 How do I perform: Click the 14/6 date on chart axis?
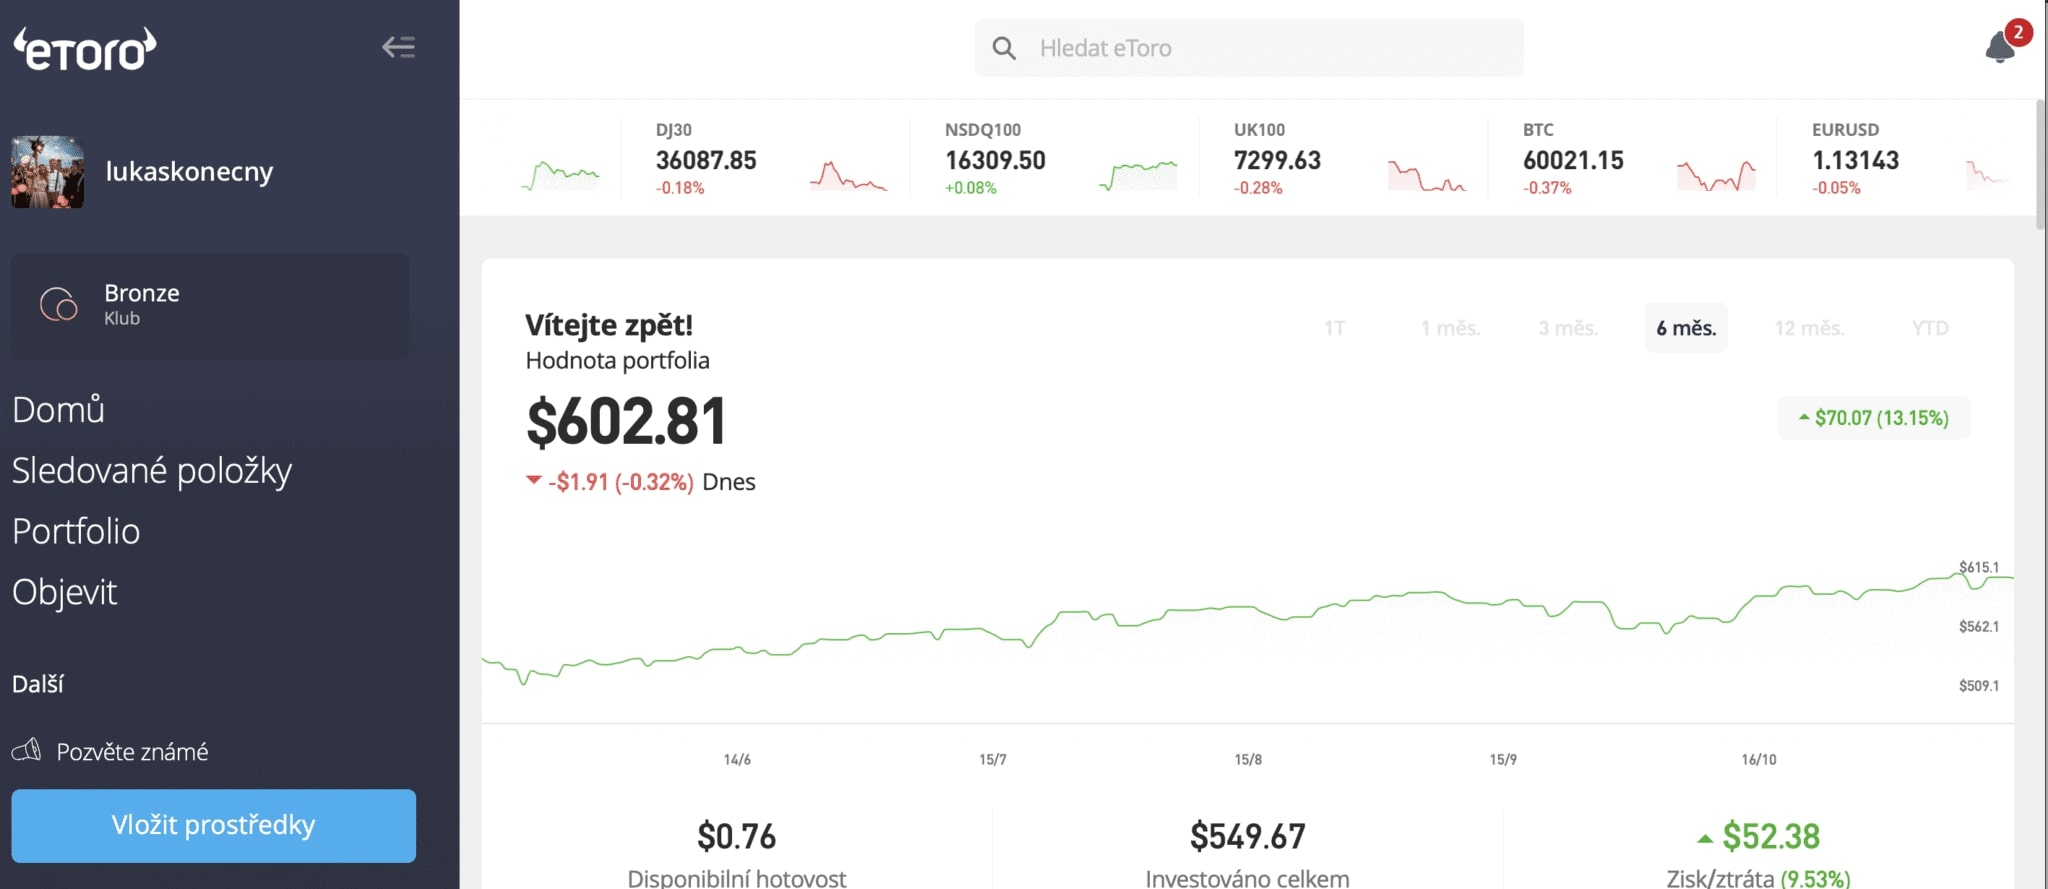737,760
